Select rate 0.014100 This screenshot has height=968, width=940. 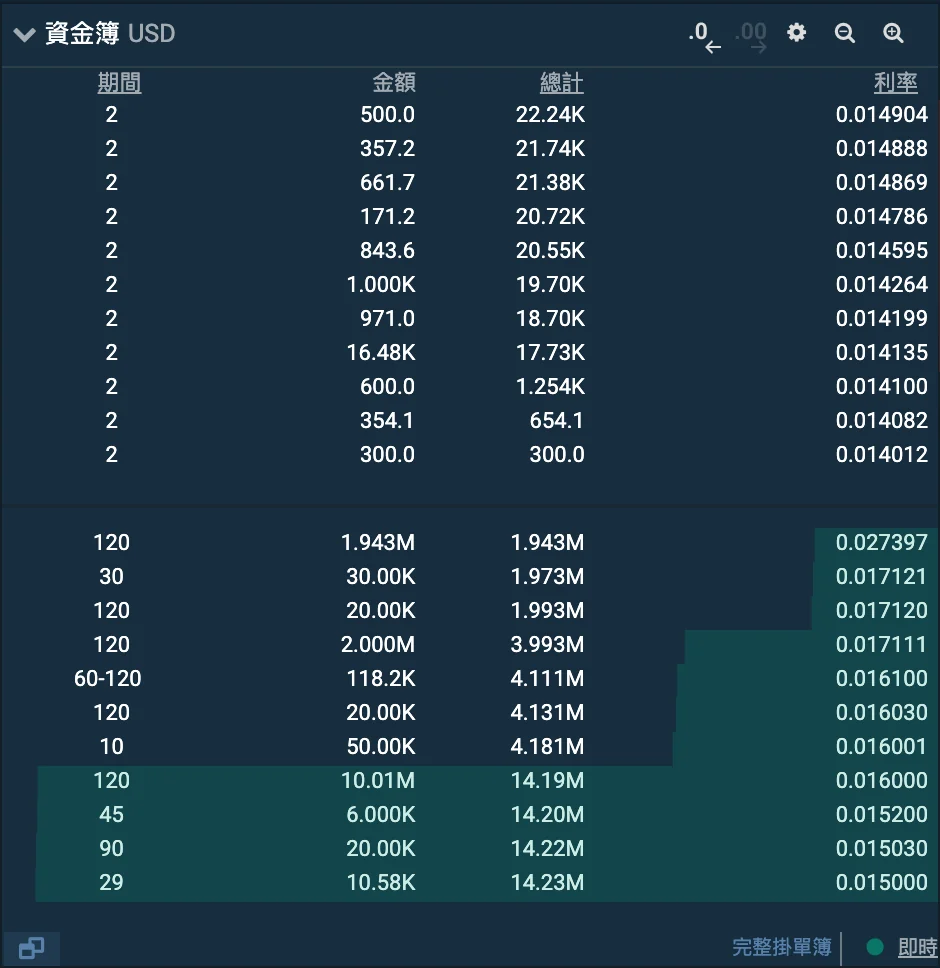click(x=881, y=386)
